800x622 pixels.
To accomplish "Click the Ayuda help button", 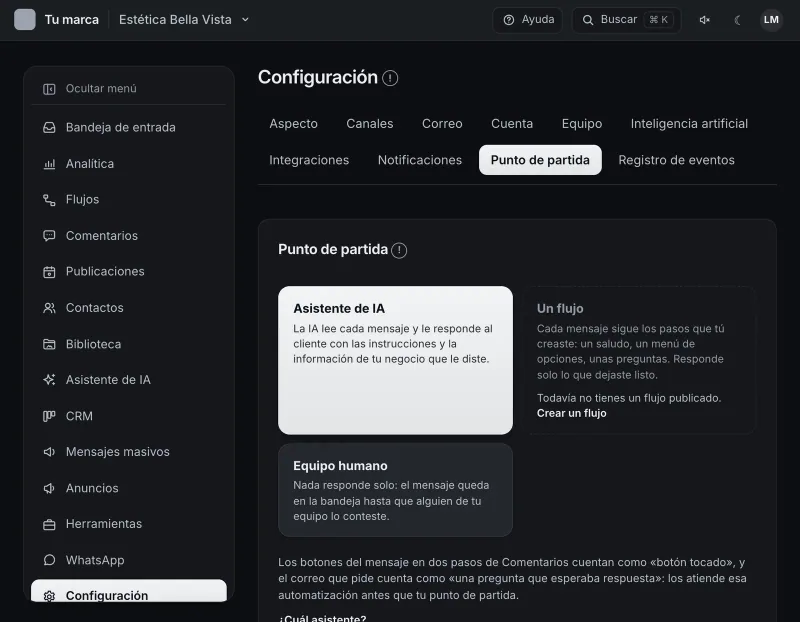I will (528, 20).
